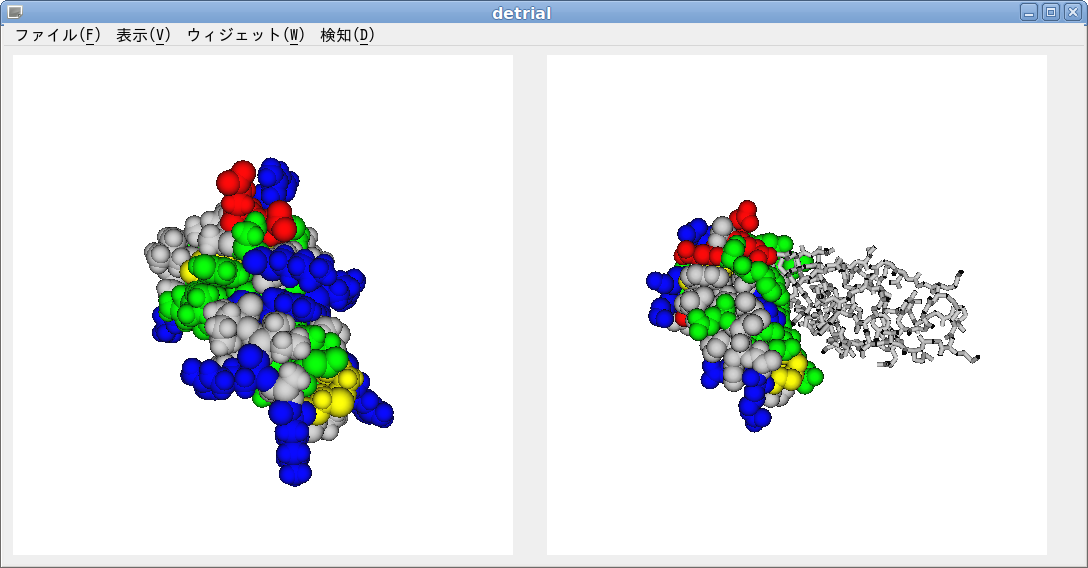Open the ファイル(F) menu

click(58, 35)
